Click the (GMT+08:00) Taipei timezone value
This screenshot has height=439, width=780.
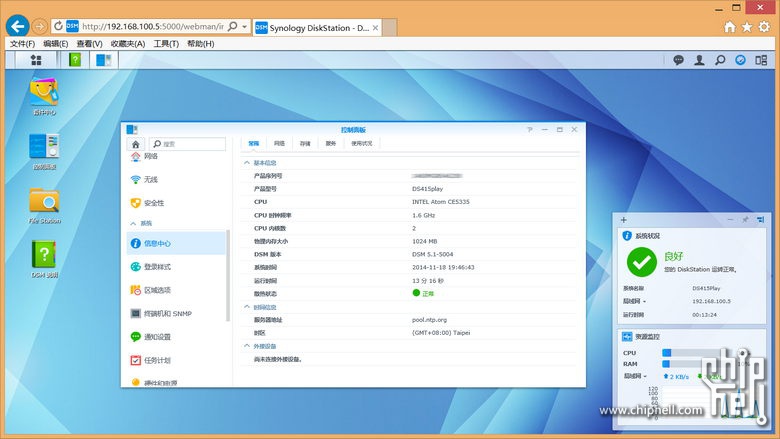pos(441,333)
